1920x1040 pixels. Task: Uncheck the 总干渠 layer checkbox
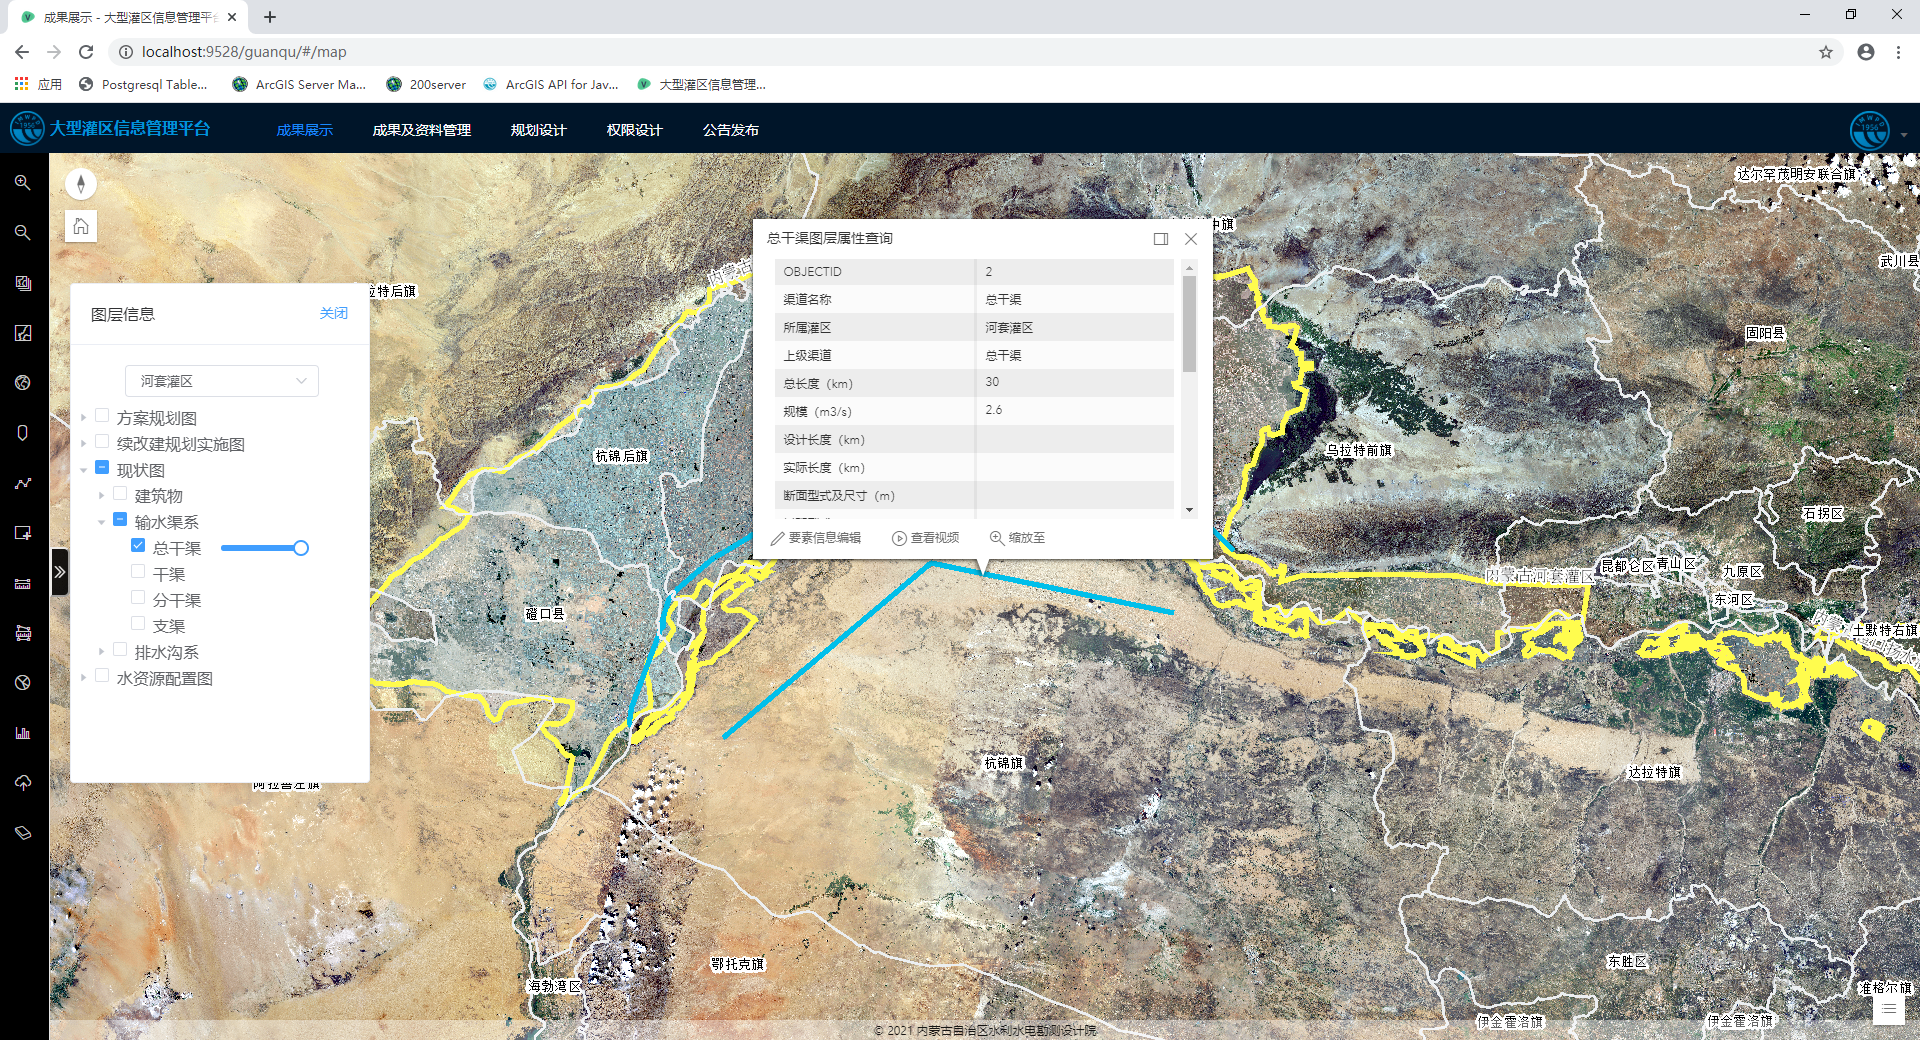click(138, 545)
